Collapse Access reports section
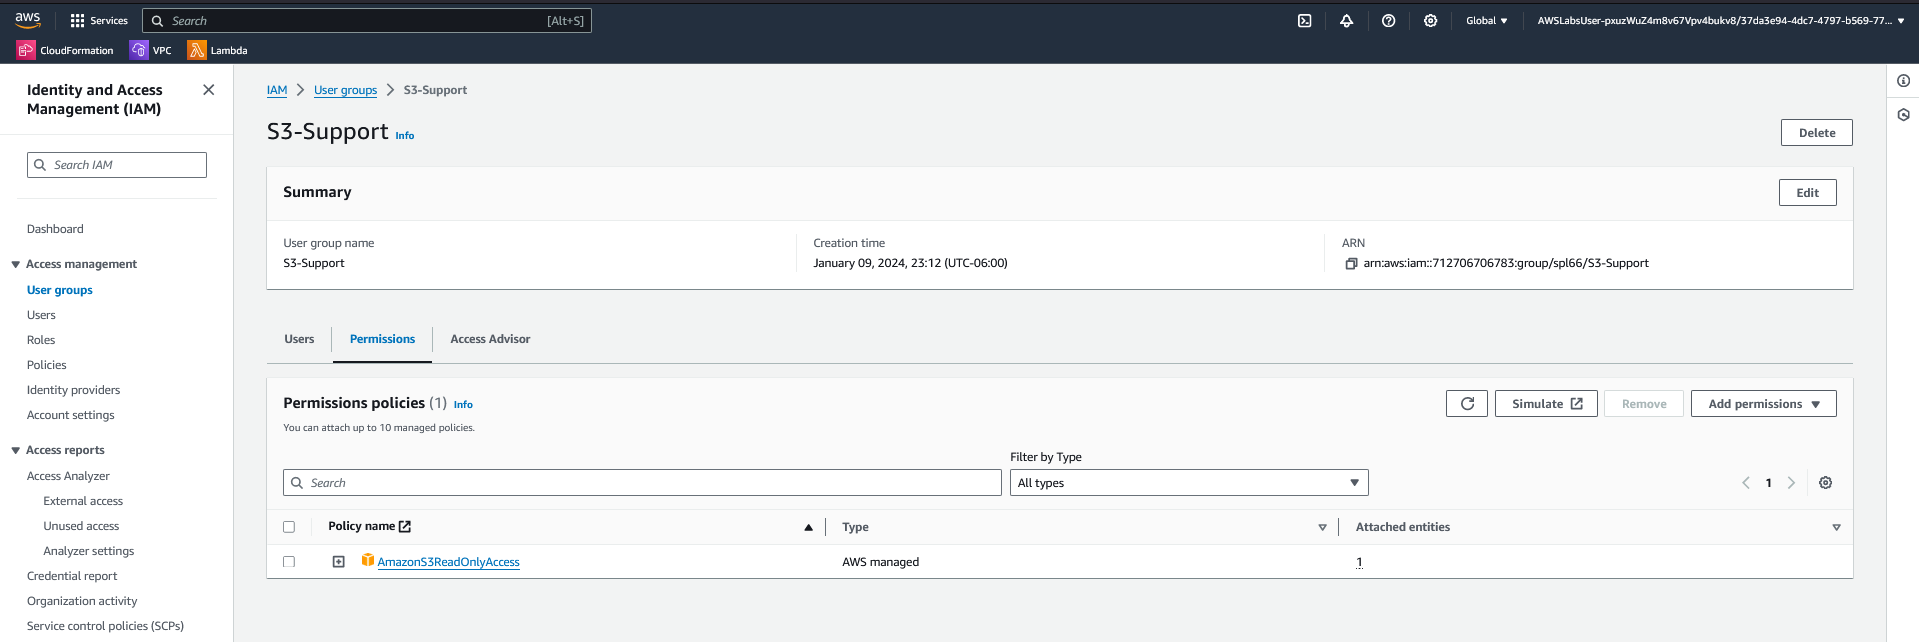Image resolution: width=1919 pixels, height=642 pixels. pos(15,450)
